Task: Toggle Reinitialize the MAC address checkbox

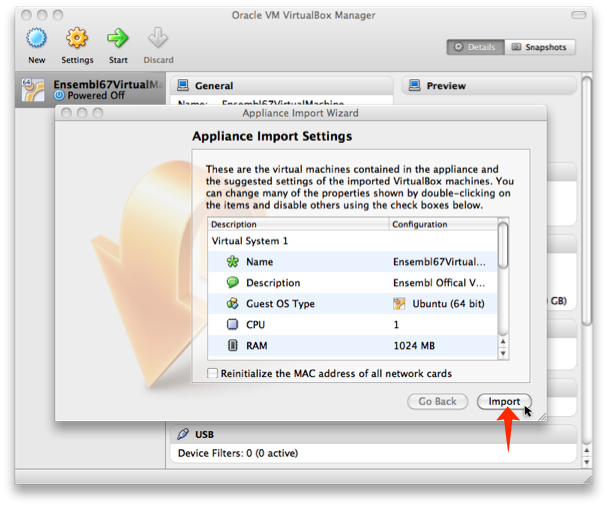Action: coord(212,373)
